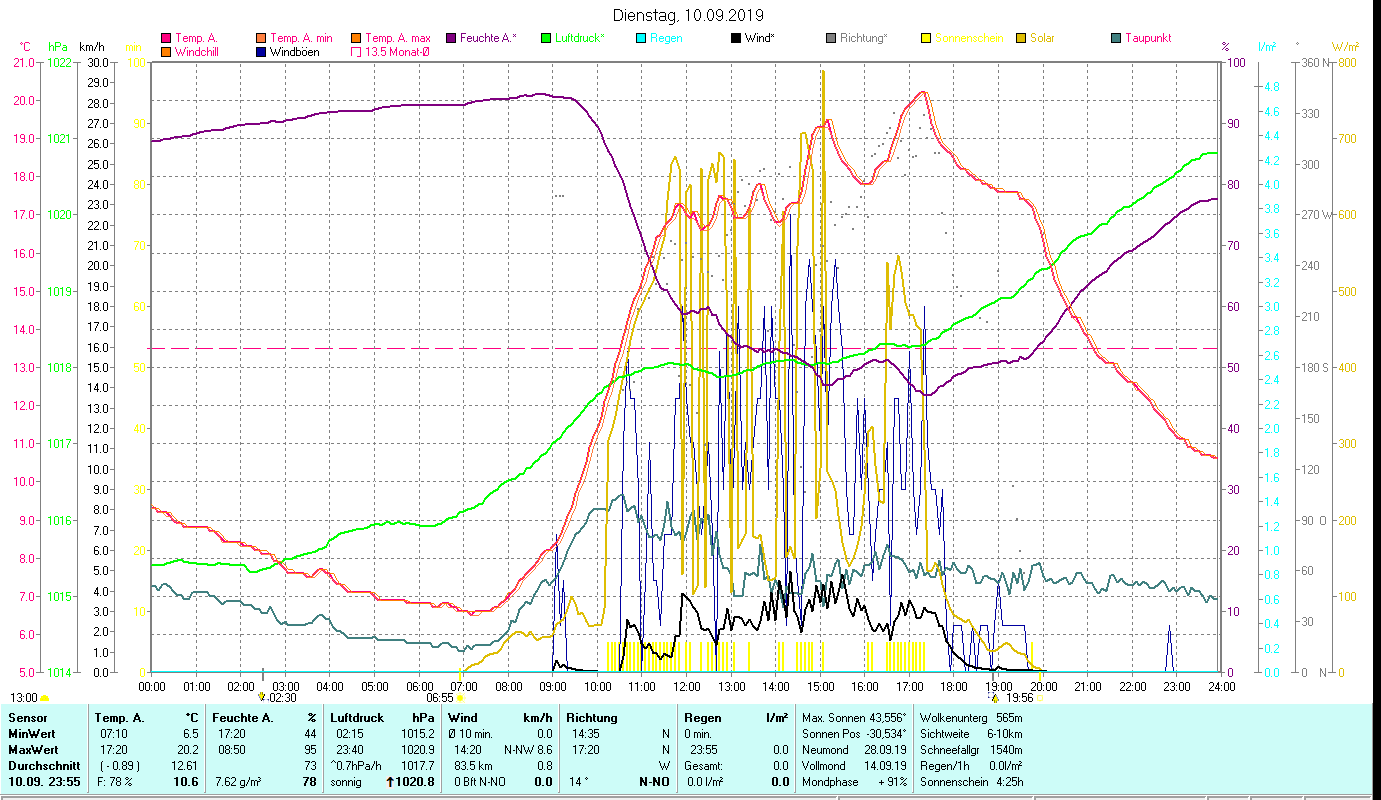Image resolution: width=1381 pixels, height=800 pixels.
Task: Click the 'Windböen' legend label
Action: [295, 52]
